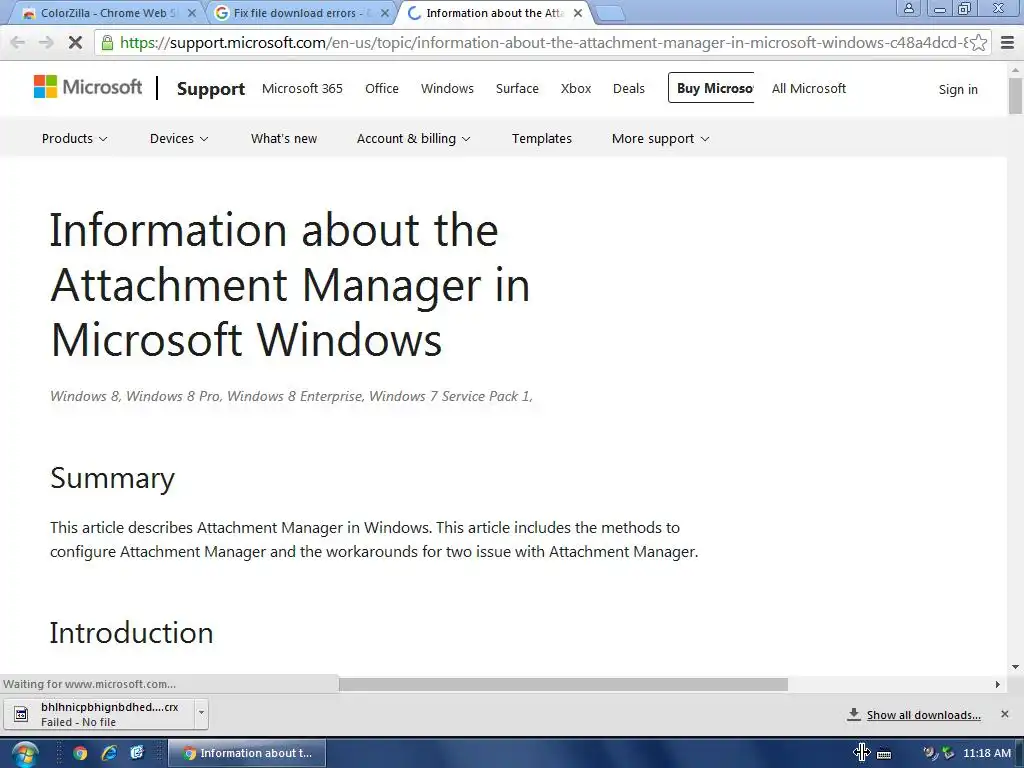Click the Show all downloads arrow icon
This screenshot has height=768, width=1024.
[x=854, y=714]
